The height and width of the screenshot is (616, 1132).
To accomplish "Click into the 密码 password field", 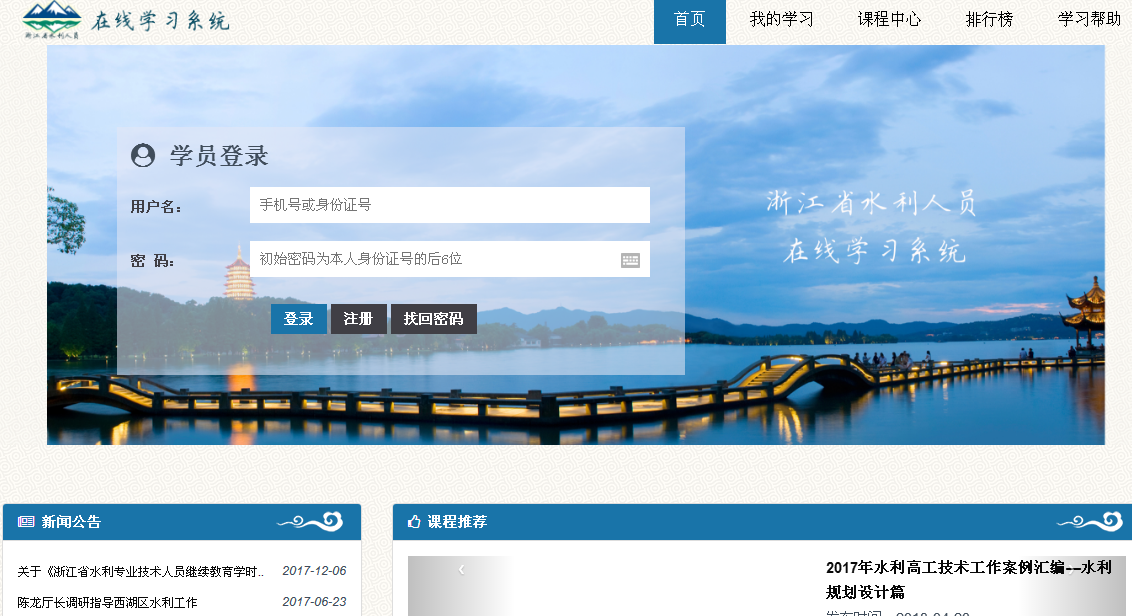I will (x=435, y=259).
